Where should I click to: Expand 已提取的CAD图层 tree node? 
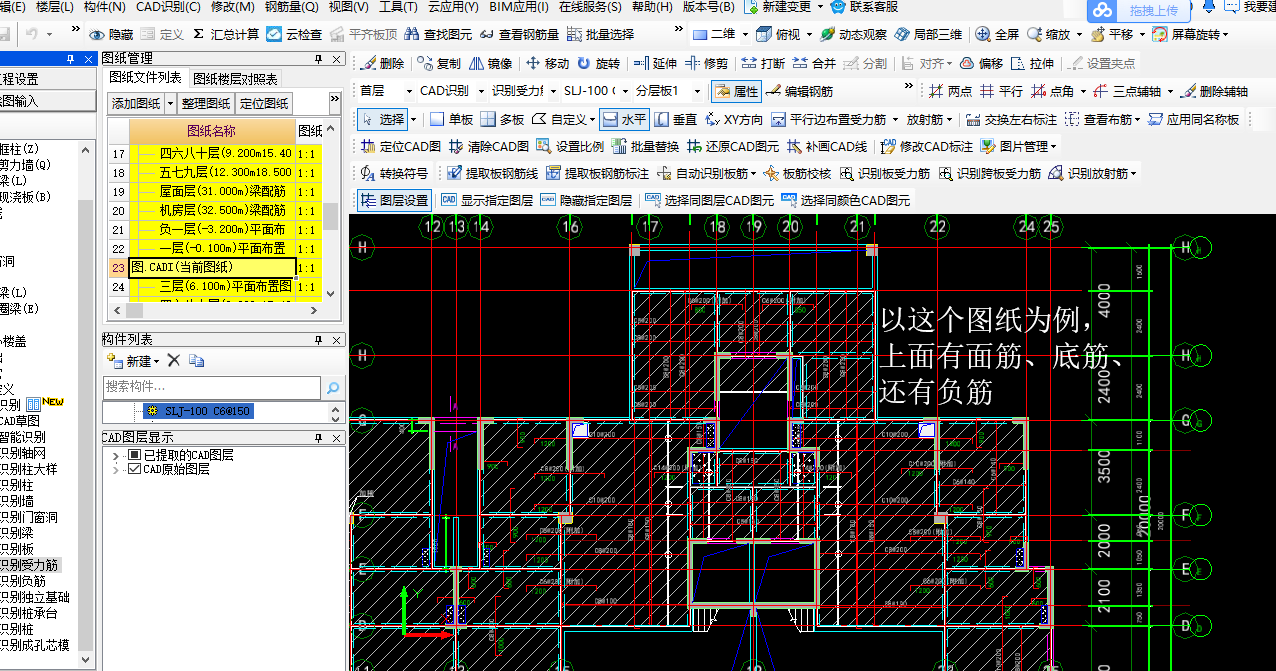pos(118,455)
